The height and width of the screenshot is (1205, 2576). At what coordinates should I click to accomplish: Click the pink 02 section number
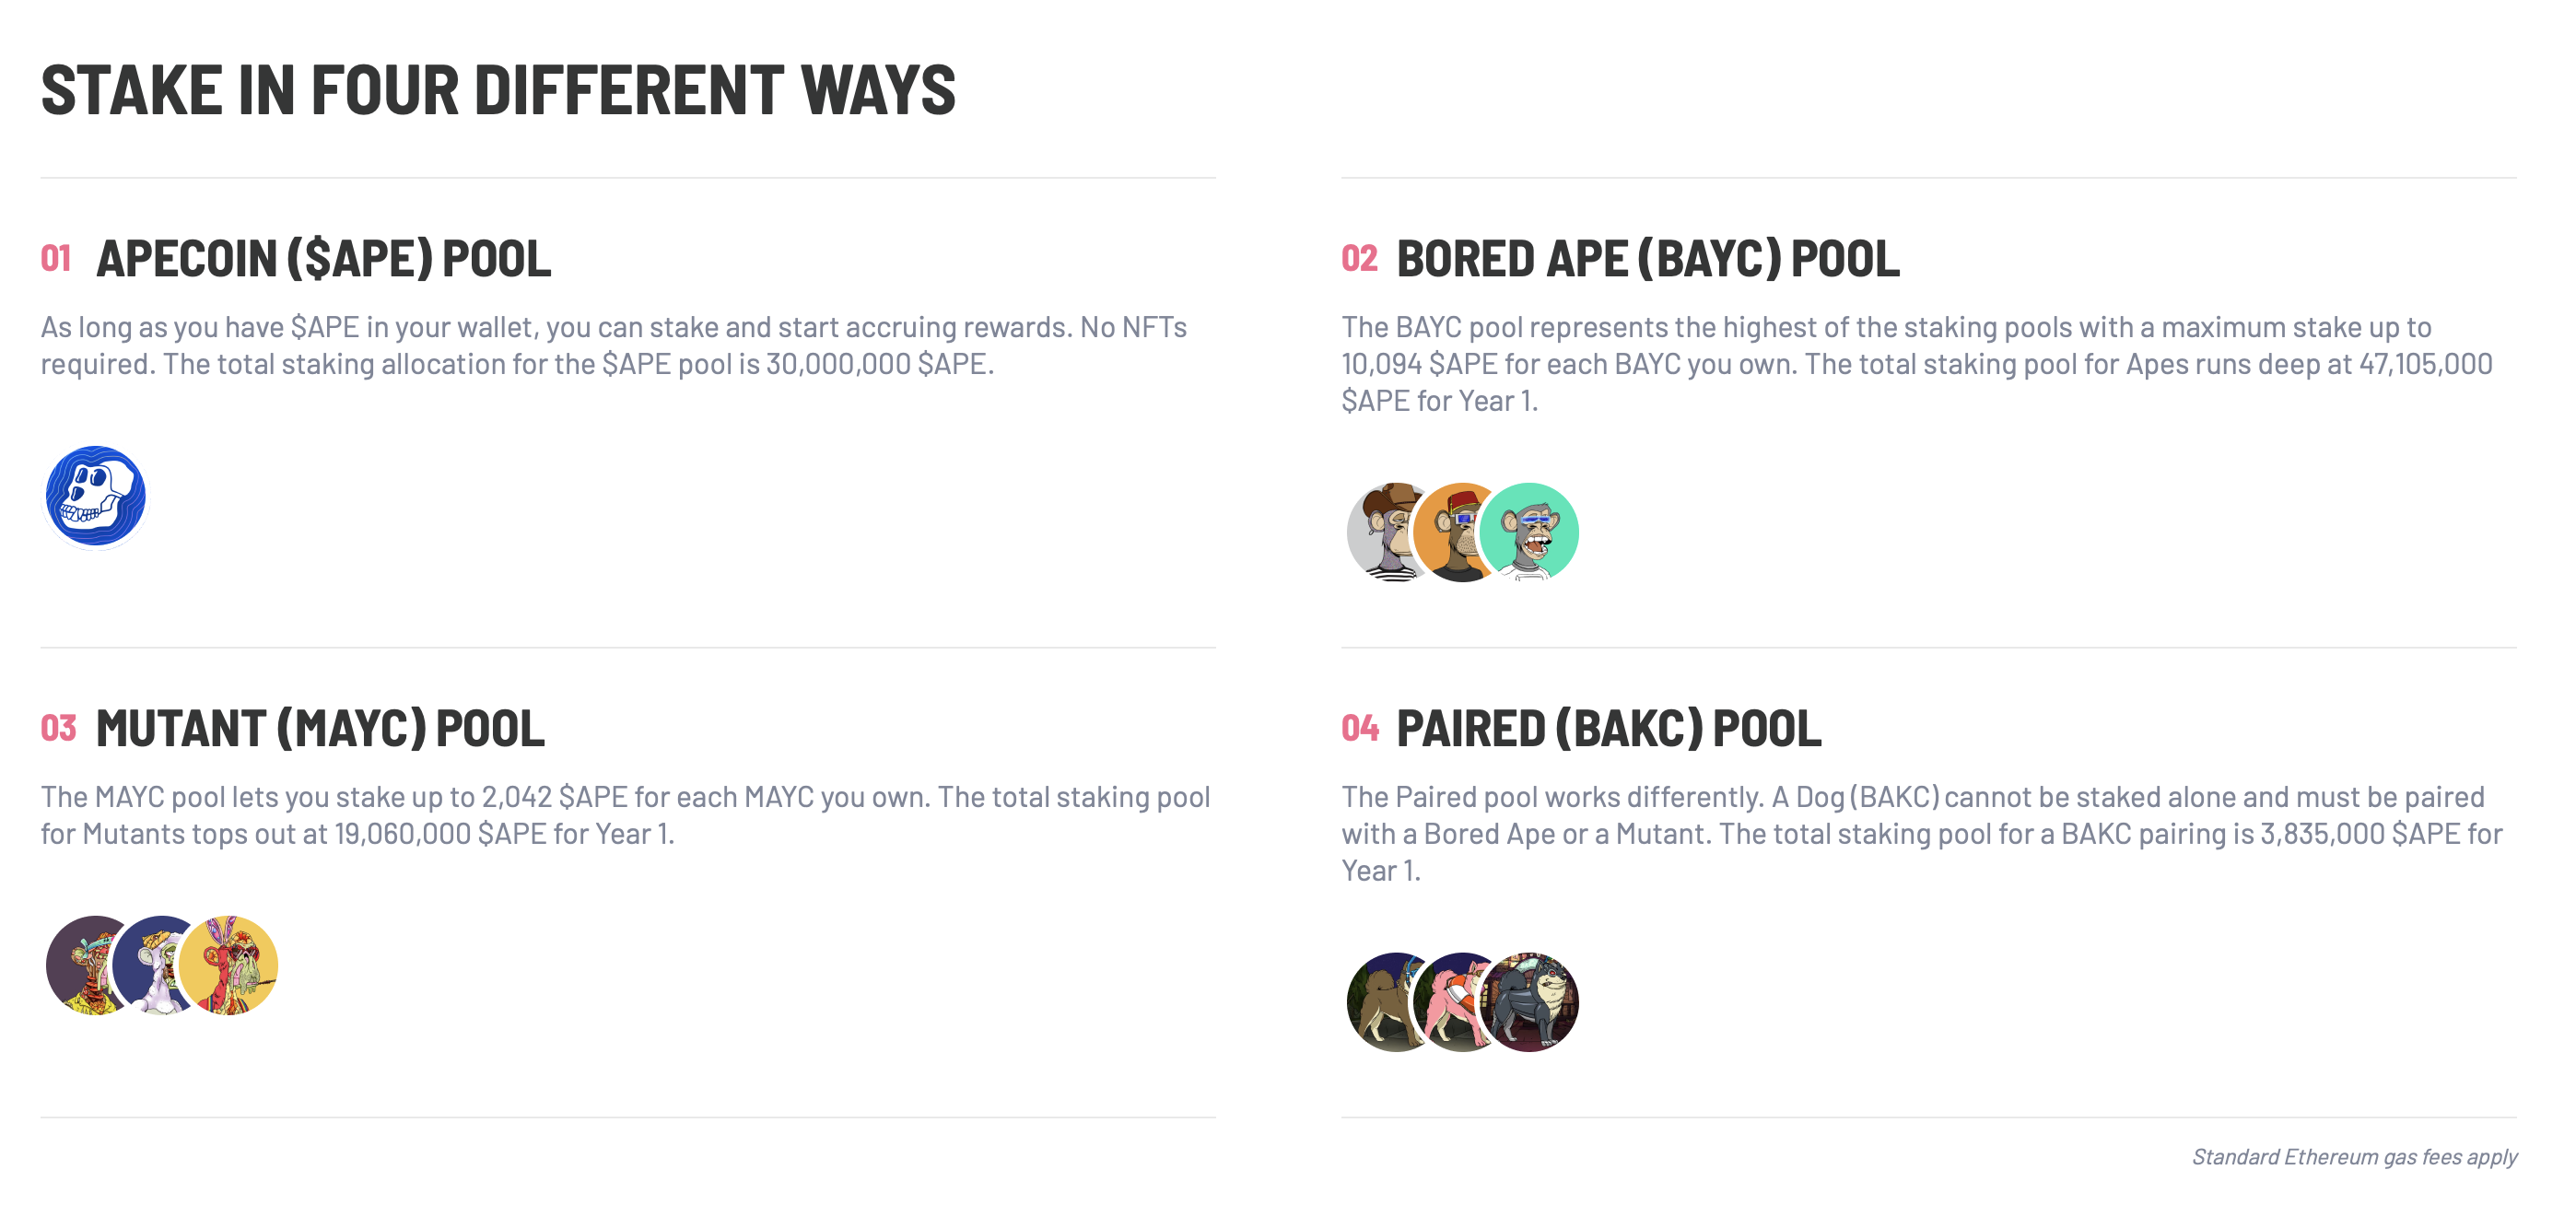(1359, 259)
